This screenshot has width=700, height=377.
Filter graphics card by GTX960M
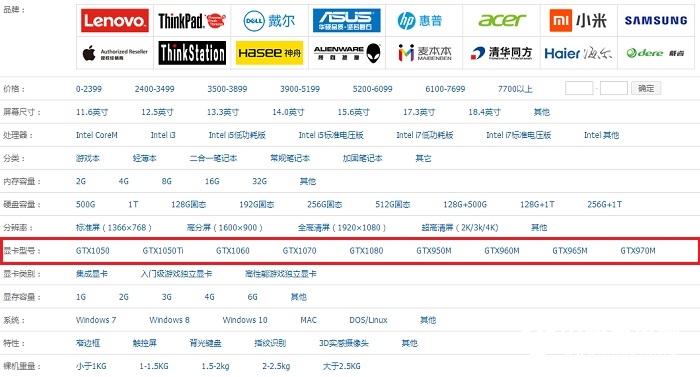tap(502, 251)
